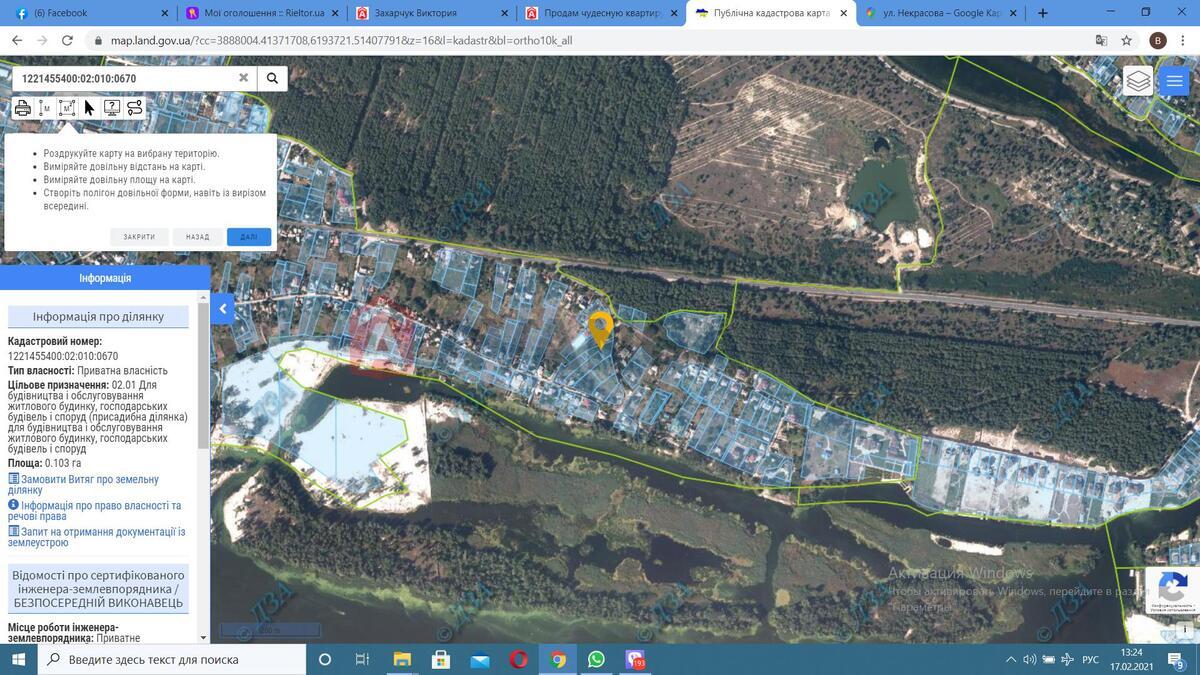
Task: Collapse the information side panel
Action: coord(223,309)
